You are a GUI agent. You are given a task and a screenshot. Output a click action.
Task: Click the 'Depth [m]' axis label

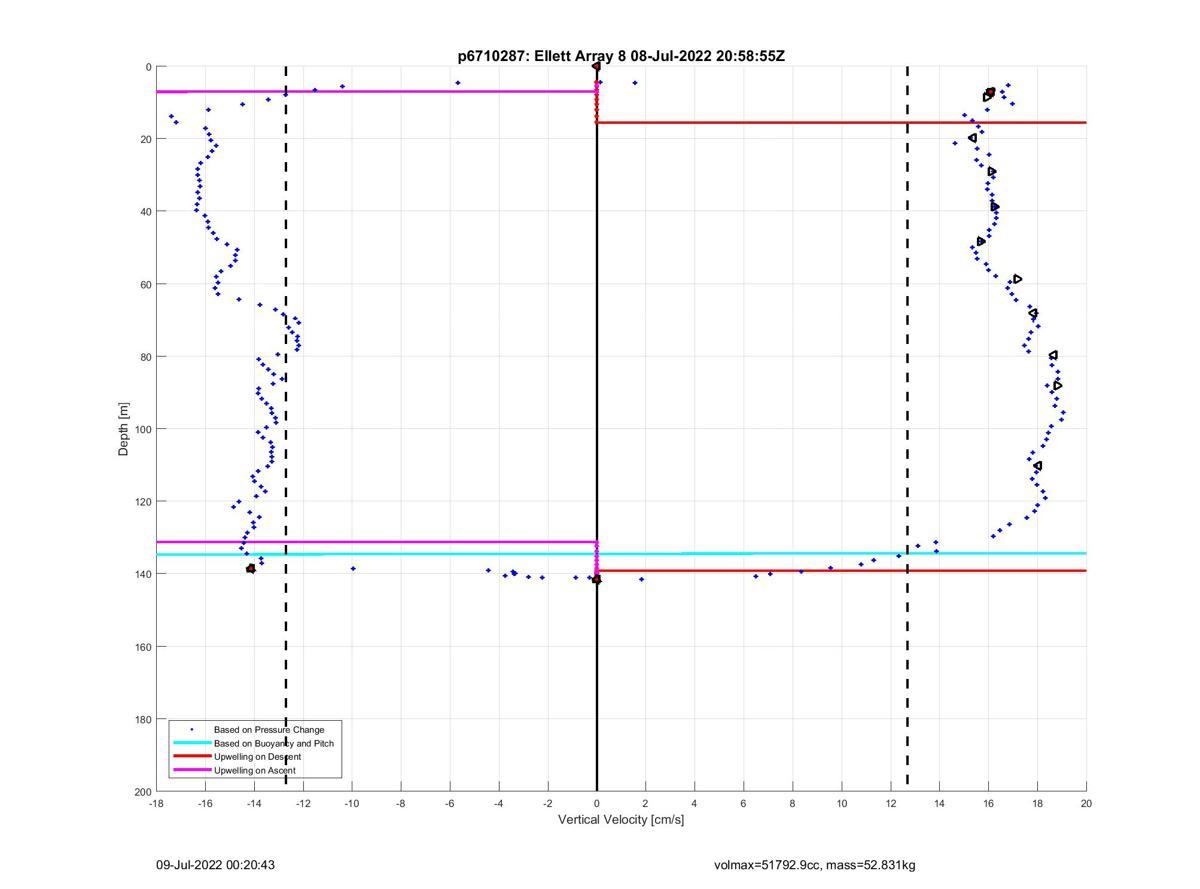click(124, 429)
